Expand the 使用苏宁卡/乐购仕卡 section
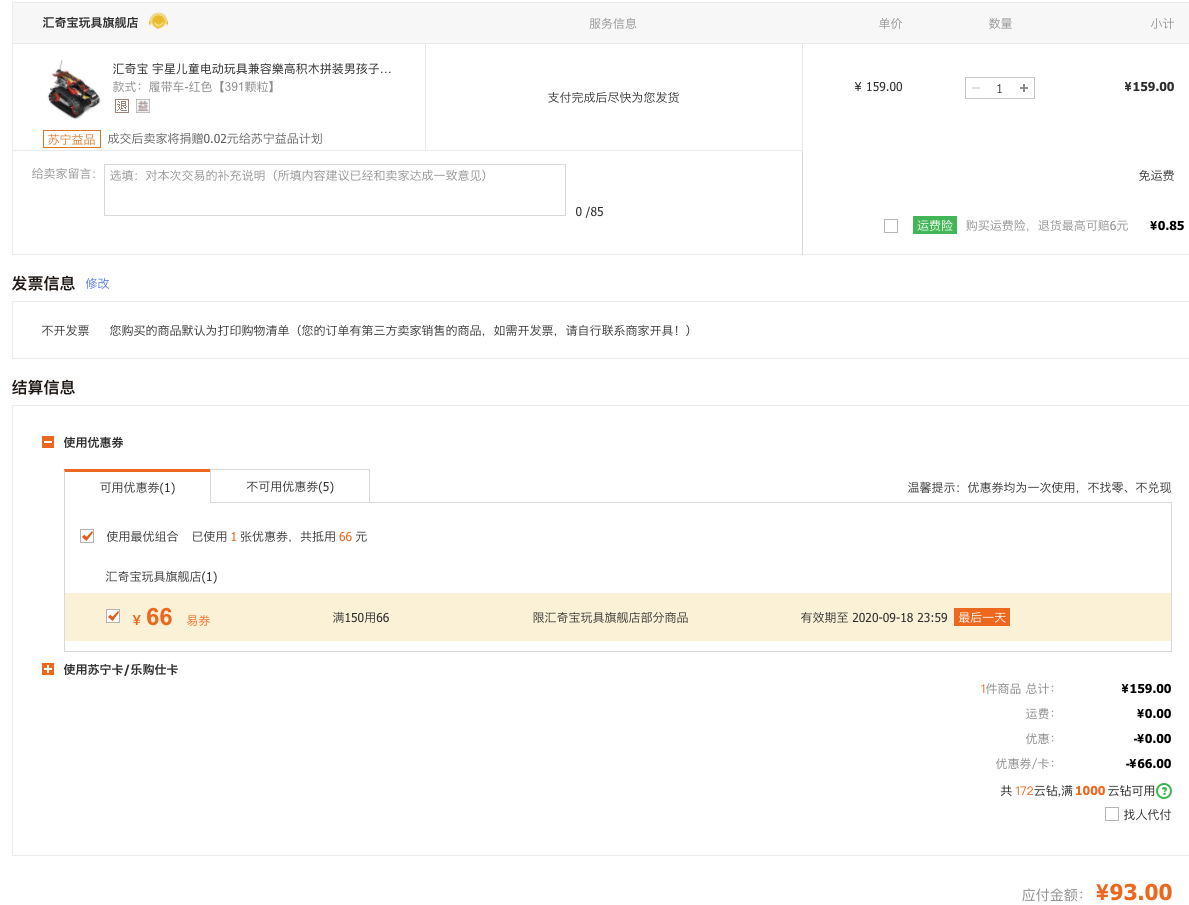Screen dimensions: 1189x905 tap(48, 669)
